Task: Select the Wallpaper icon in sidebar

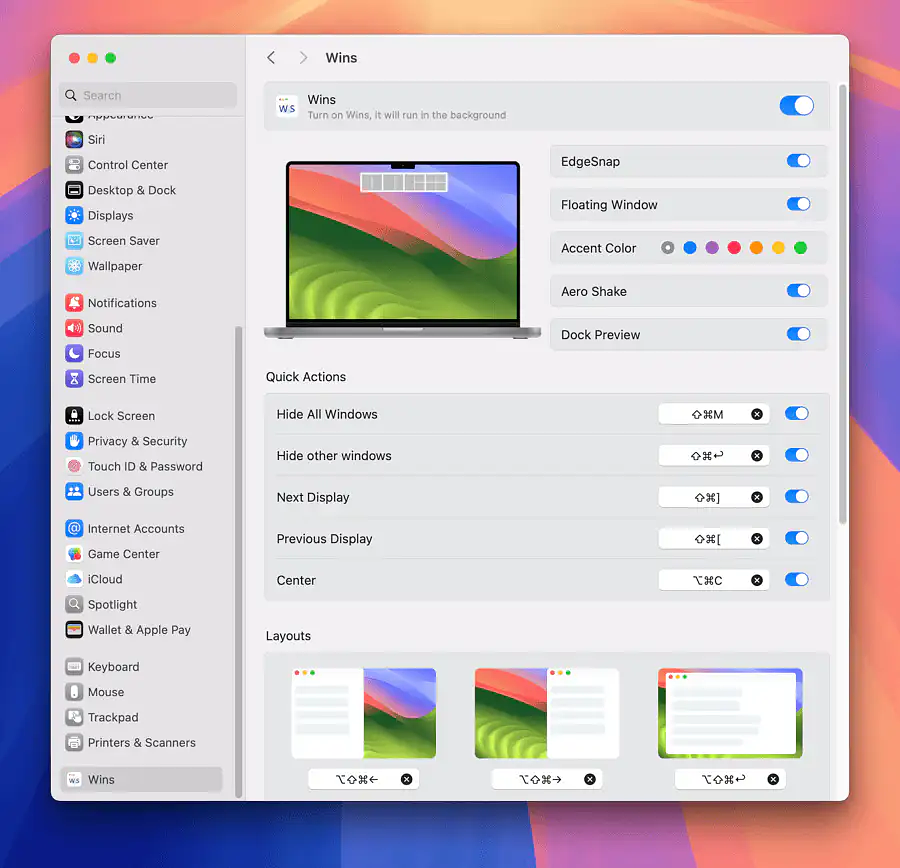Action: [74, 266]
